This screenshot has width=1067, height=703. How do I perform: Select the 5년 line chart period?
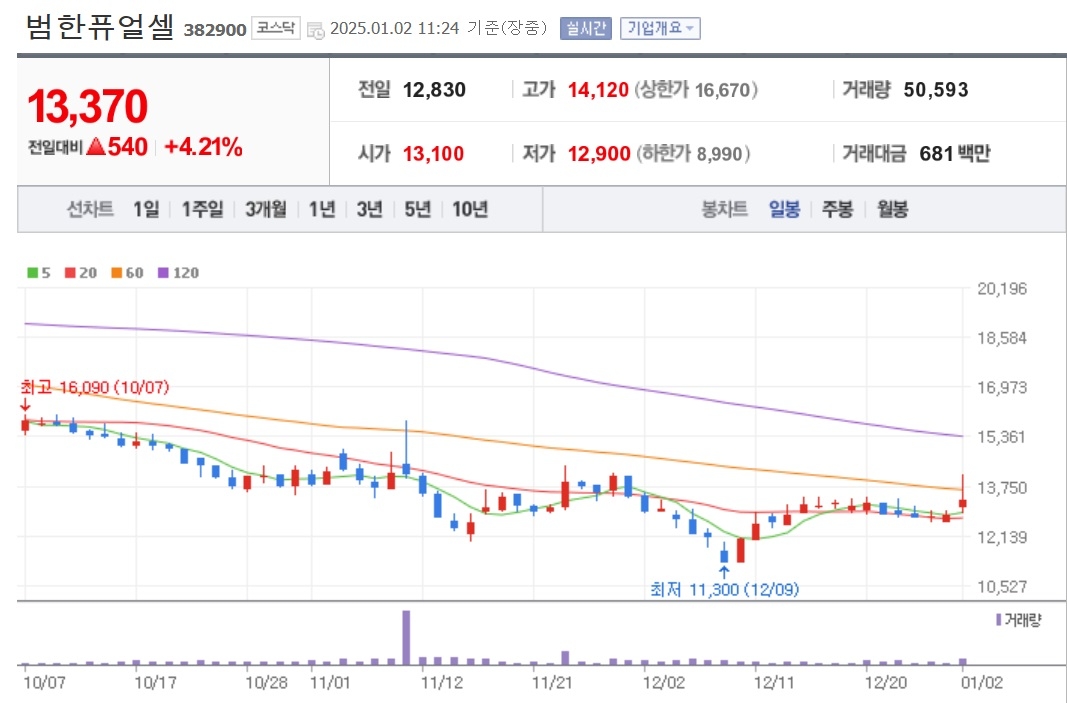pyautogui.click(x=417, y=209)
